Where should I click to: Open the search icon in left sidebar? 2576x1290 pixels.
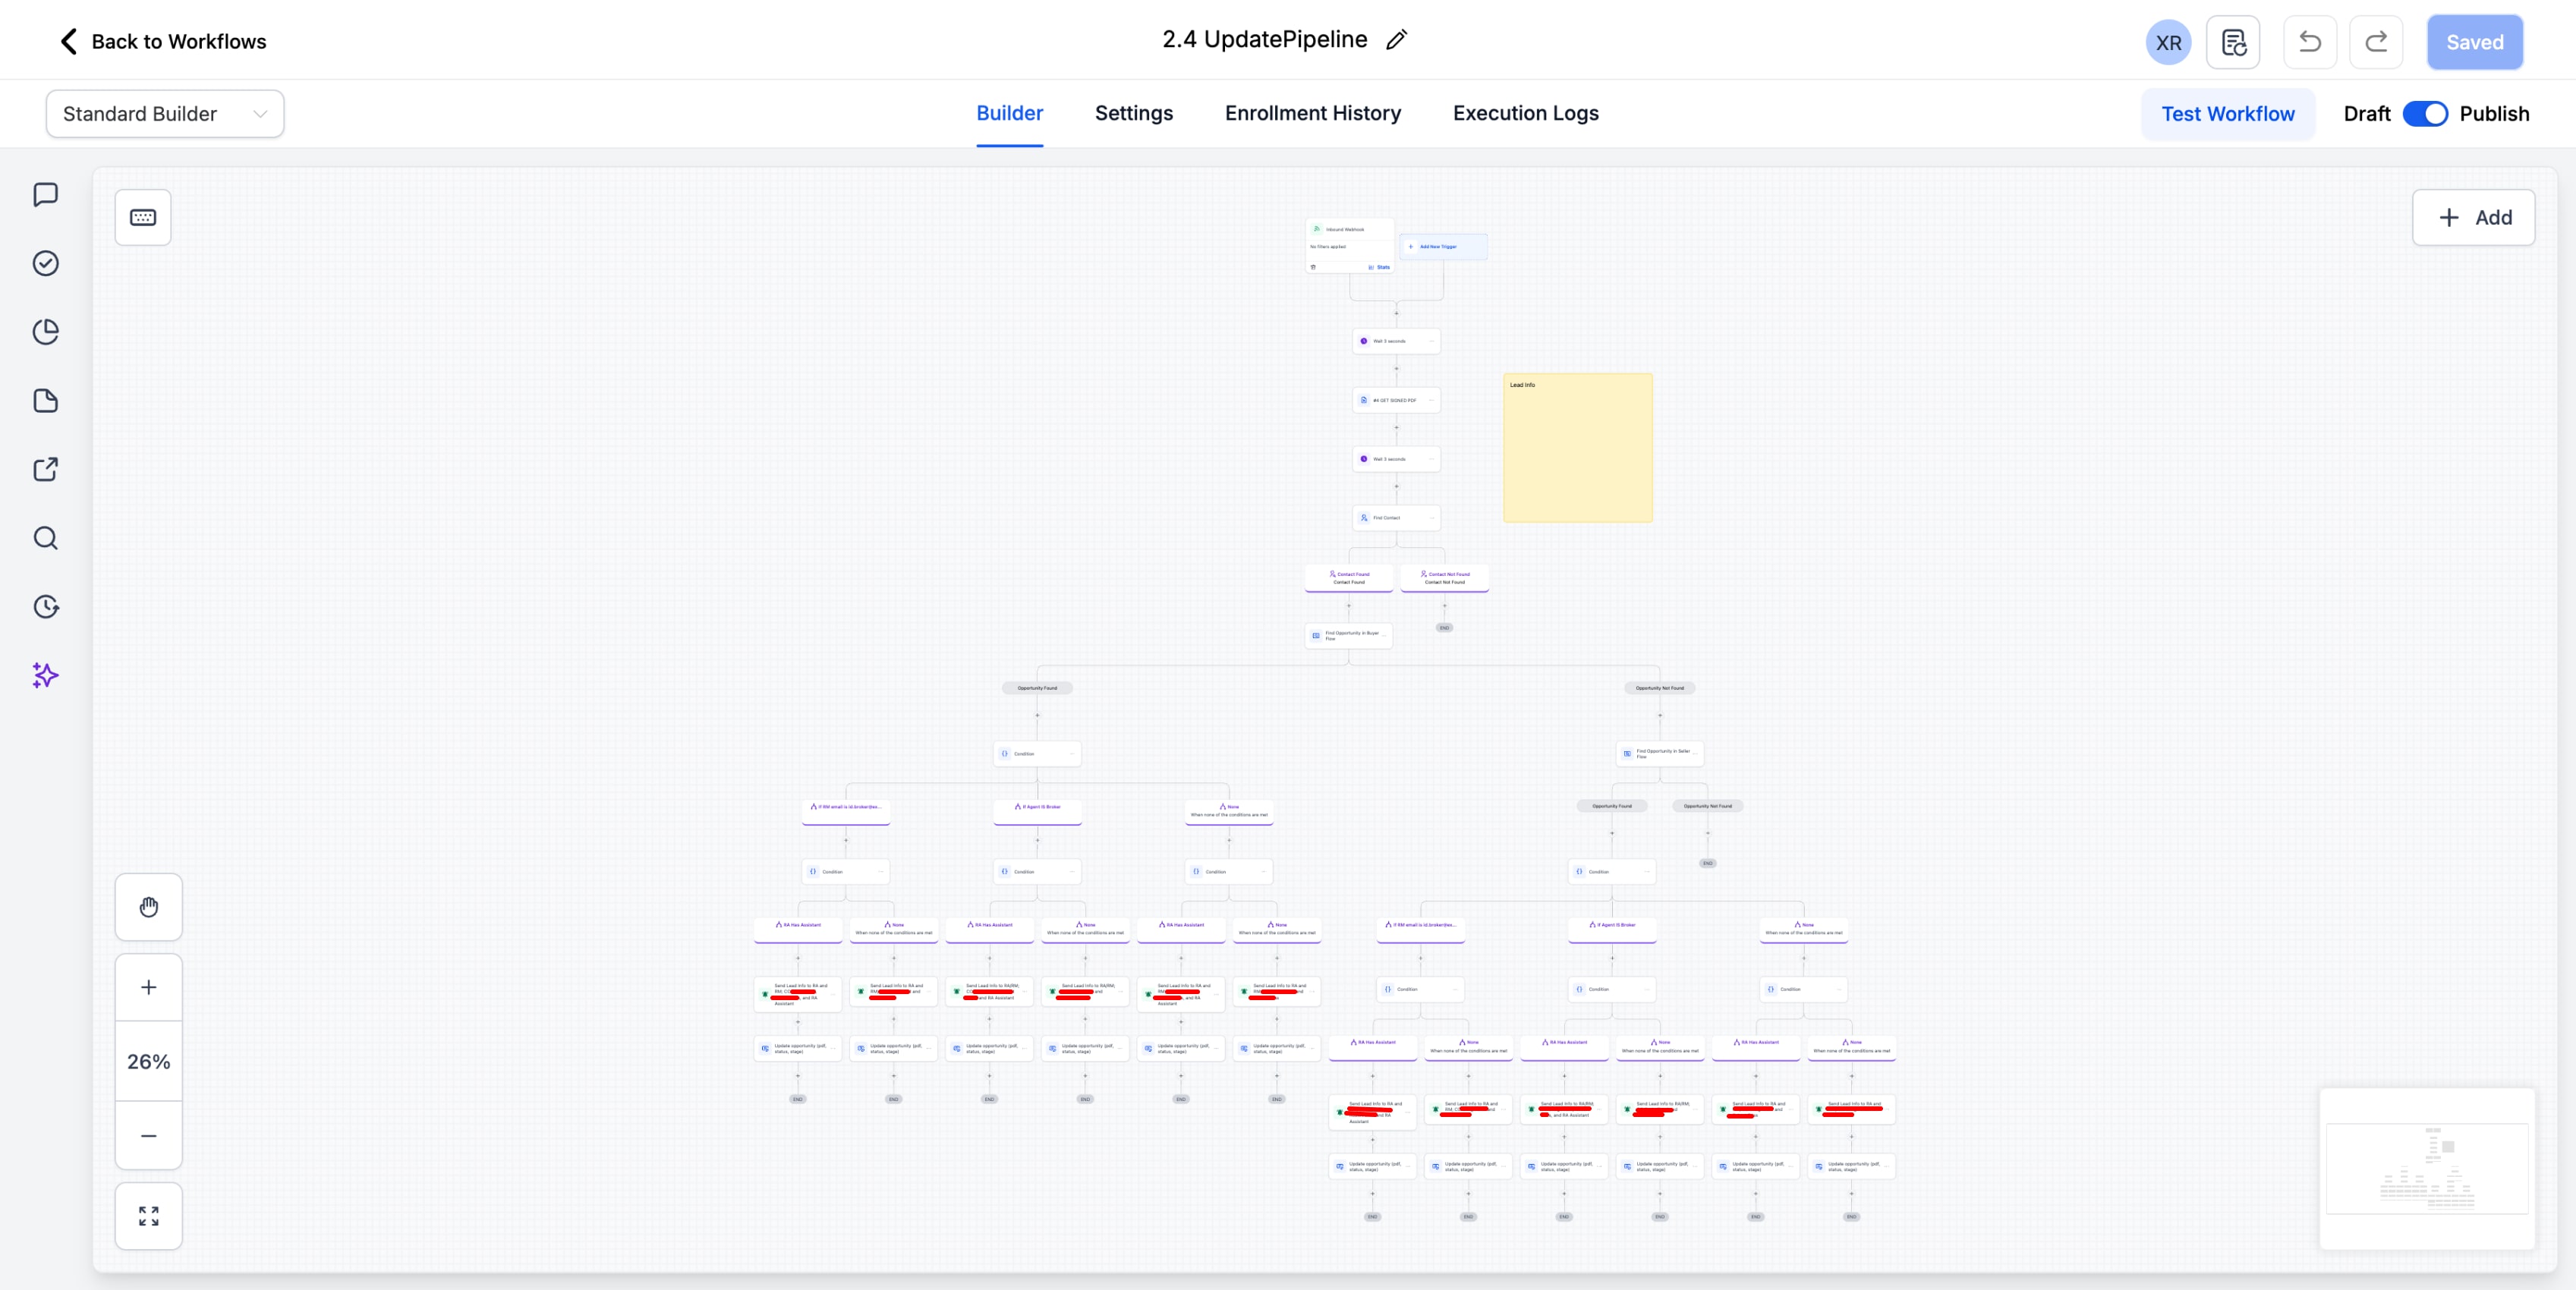tap(46, 538)
